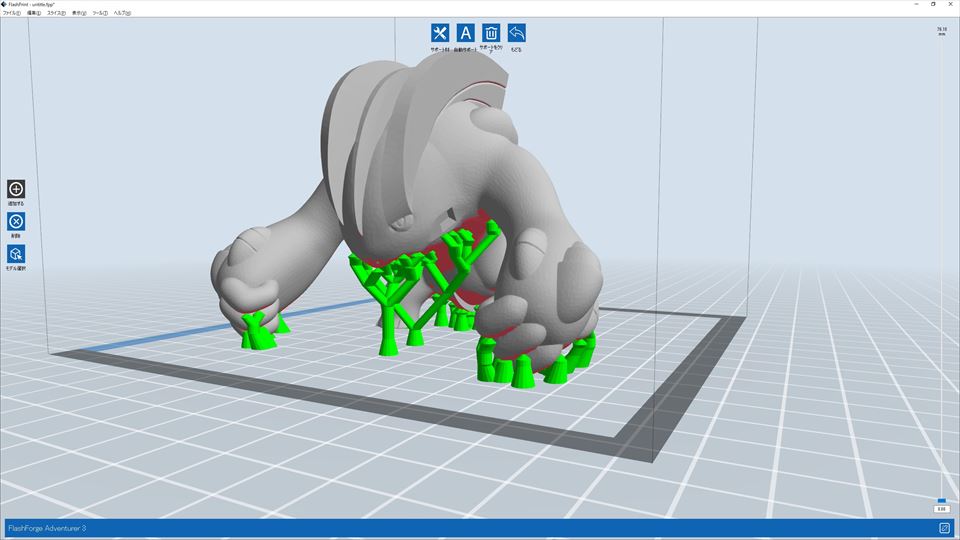
Task: Open the スライス (Slice) menu
Action: pos(56,13)
